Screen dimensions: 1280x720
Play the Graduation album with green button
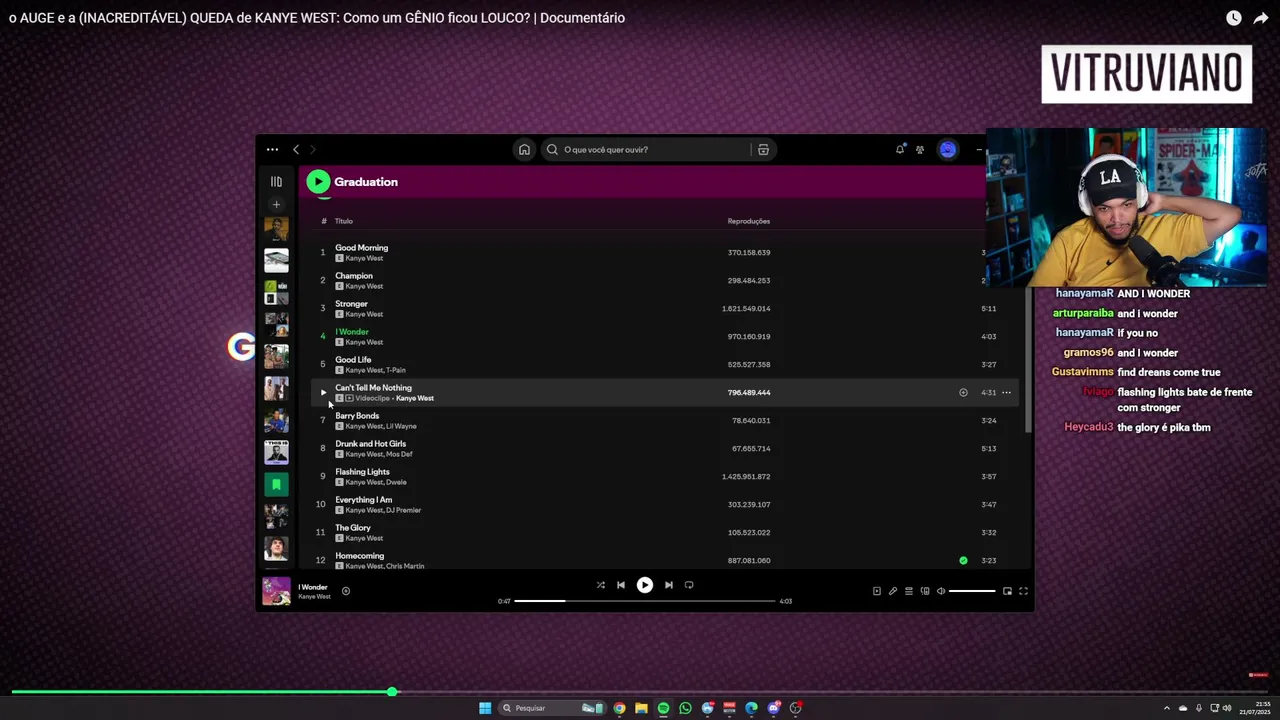(x=318, y=182)
